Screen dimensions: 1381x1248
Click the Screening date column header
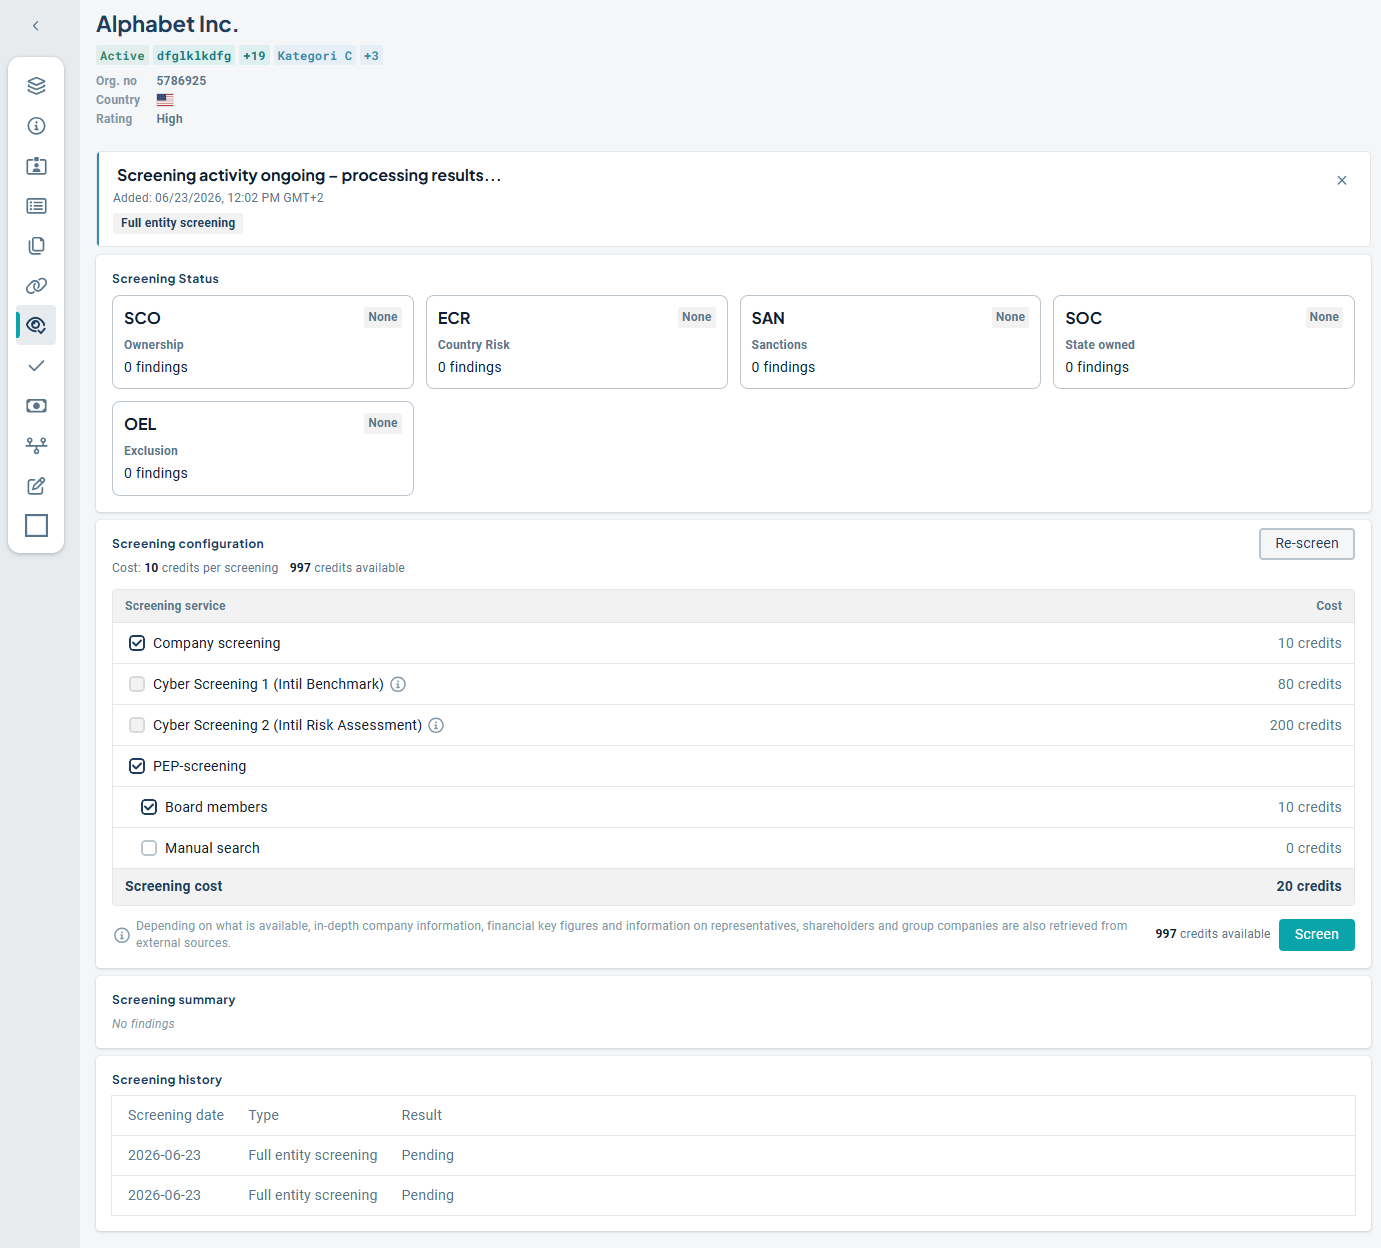coord(176,1115)
